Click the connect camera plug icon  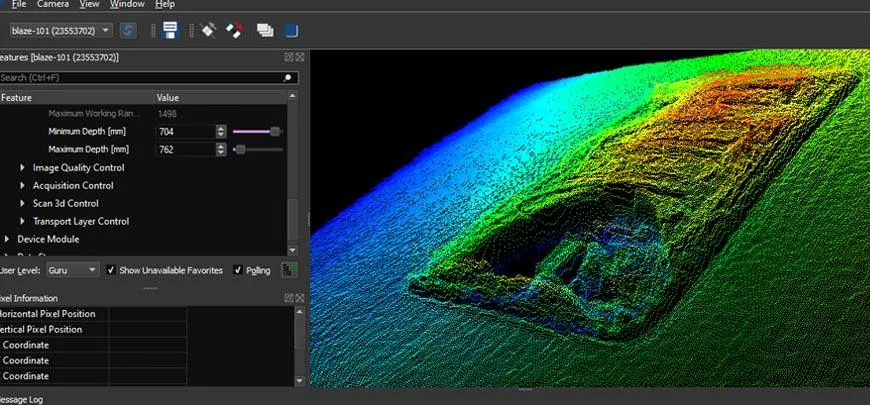pos(208,30)
